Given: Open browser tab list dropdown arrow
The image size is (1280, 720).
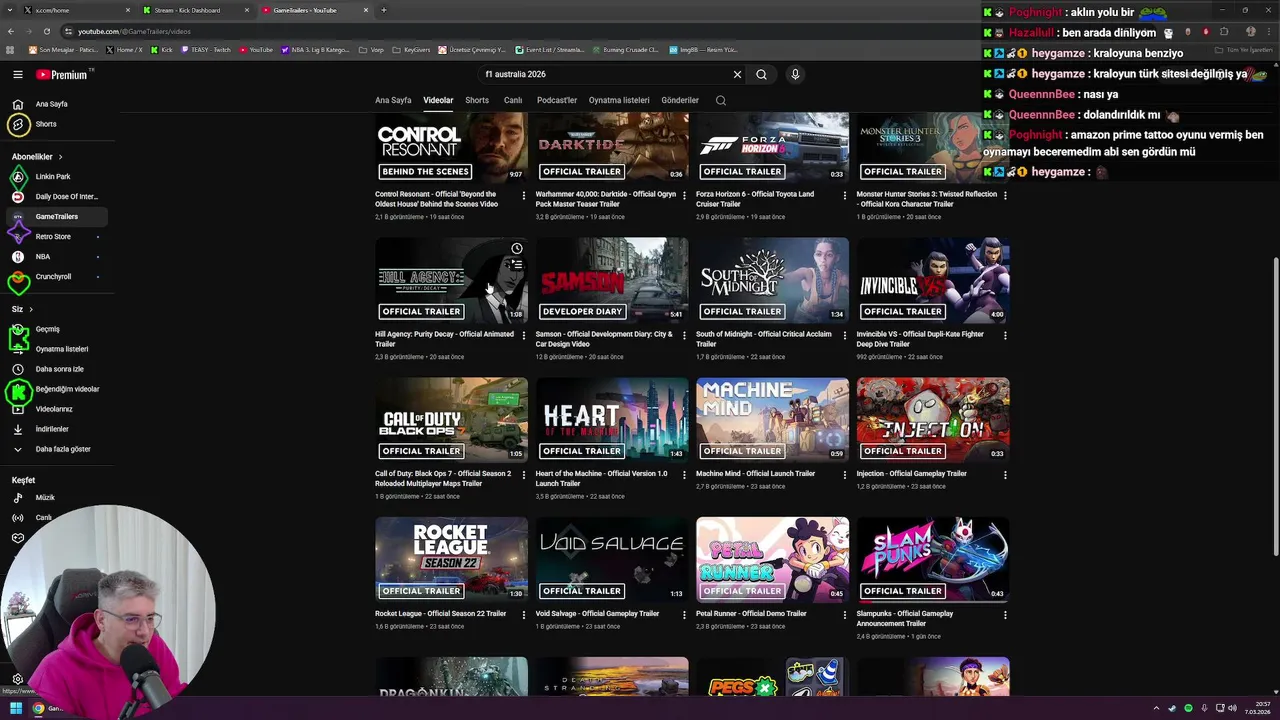Looking at the screenshot, I should [10, 10].
